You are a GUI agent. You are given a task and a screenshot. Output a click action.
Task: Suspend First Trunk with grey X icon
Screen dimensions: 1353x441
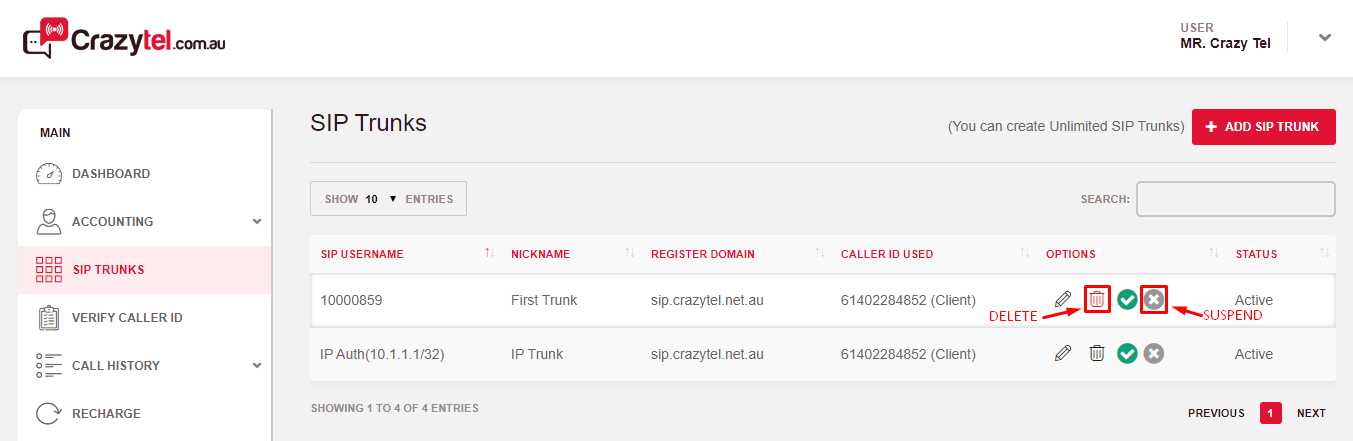pyautogui.click(x=1154, y=299)
